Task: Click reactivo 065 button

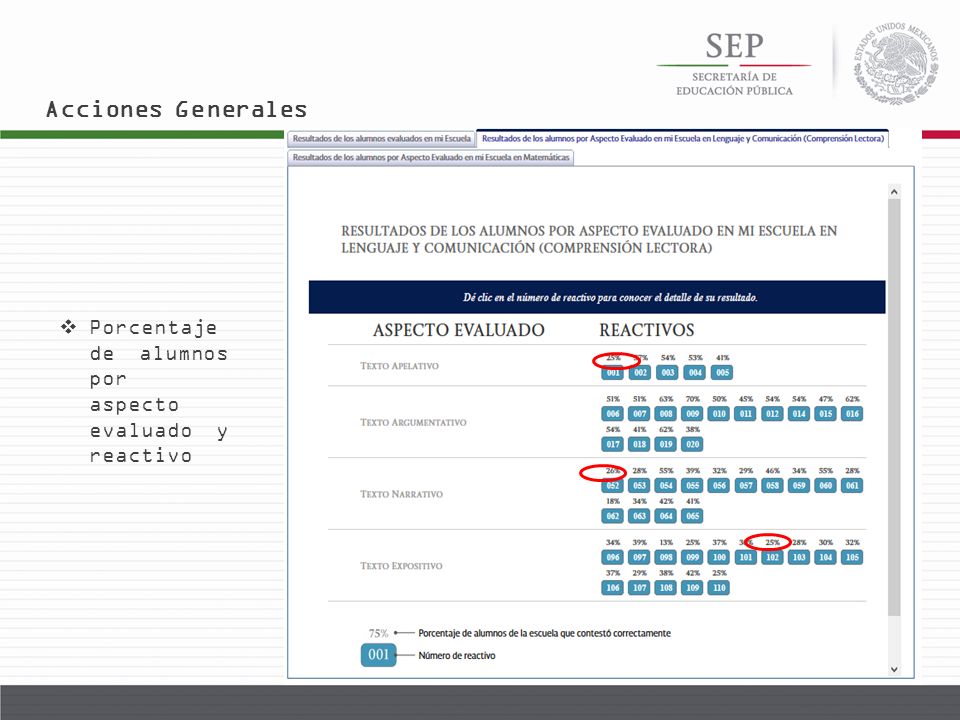Action: pyautogui.click(x=692, y=516)
